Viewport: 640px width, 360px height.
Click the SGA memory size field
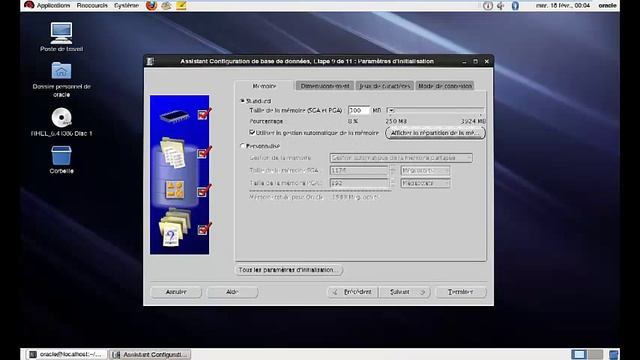(x=359, y=170)
